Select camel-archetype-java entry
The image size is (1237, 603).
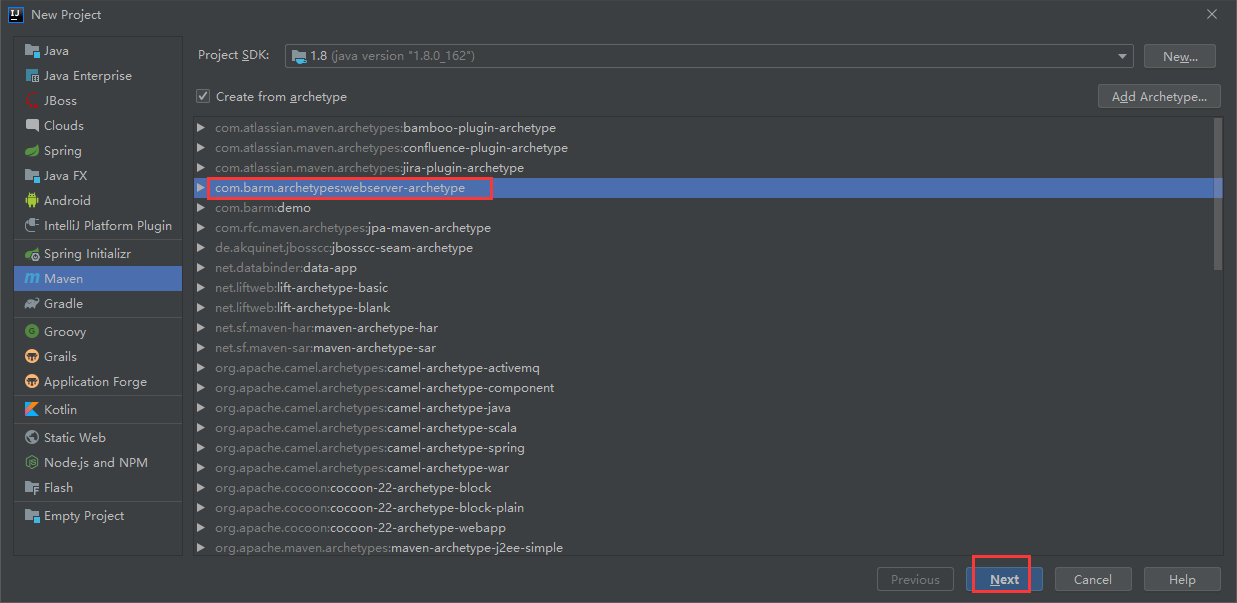pyautogui.click(x=708, y=408)
